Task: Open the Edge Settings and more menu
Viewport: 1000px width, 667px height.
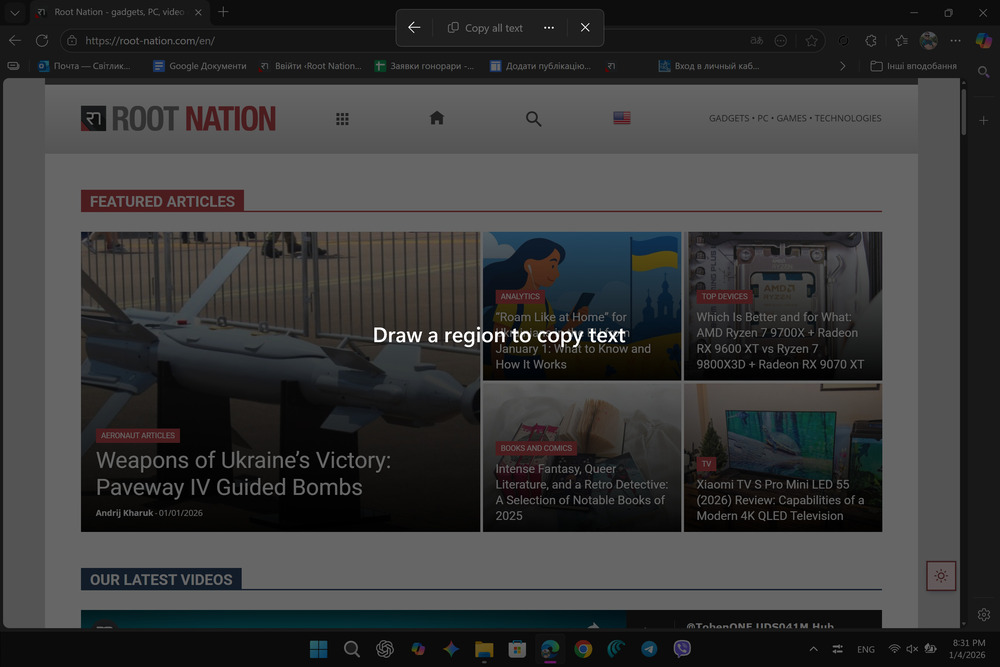Action: pyautogui.click(x=955, y=40)
